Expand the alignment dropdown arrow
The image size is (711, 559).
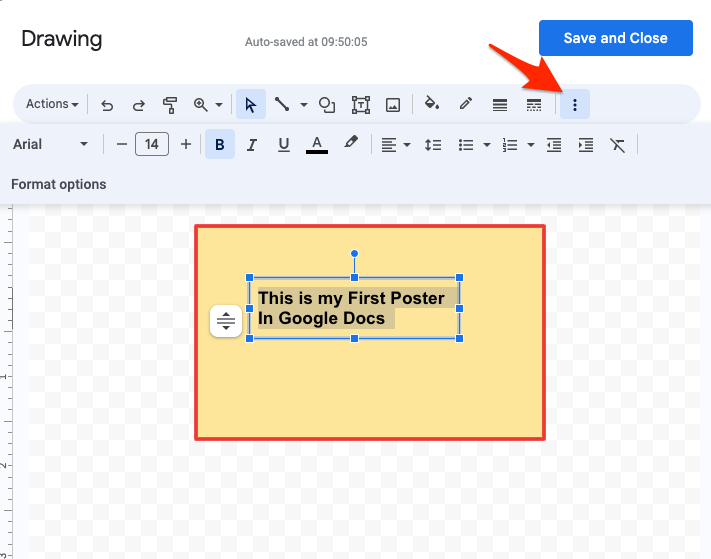(407, 145)
